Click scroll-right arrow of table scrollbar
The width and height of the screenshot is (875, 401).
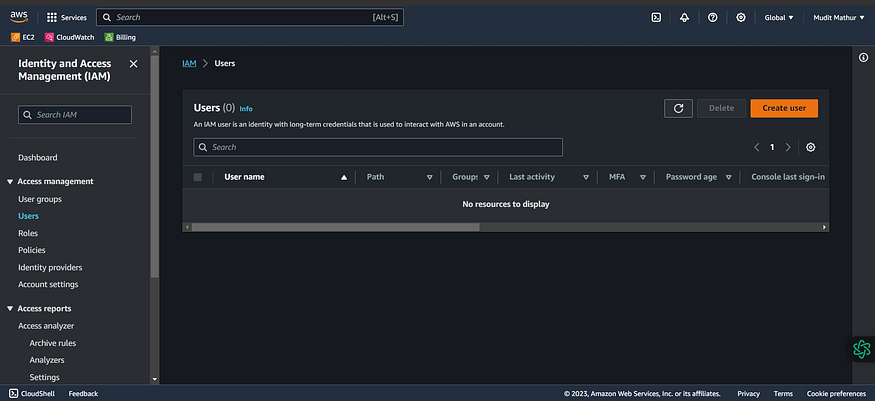(x=824, y=227)
